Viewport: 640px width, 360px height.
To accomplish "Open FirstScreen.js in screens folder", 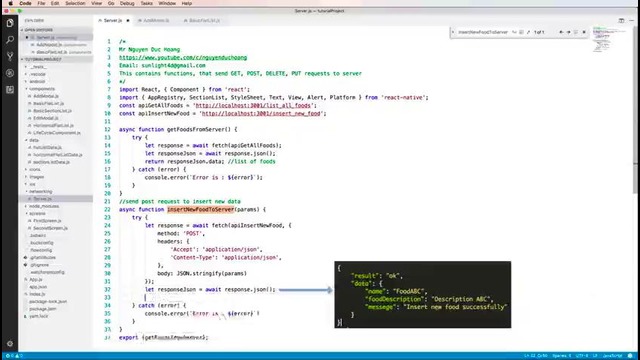I will (47, 221).
